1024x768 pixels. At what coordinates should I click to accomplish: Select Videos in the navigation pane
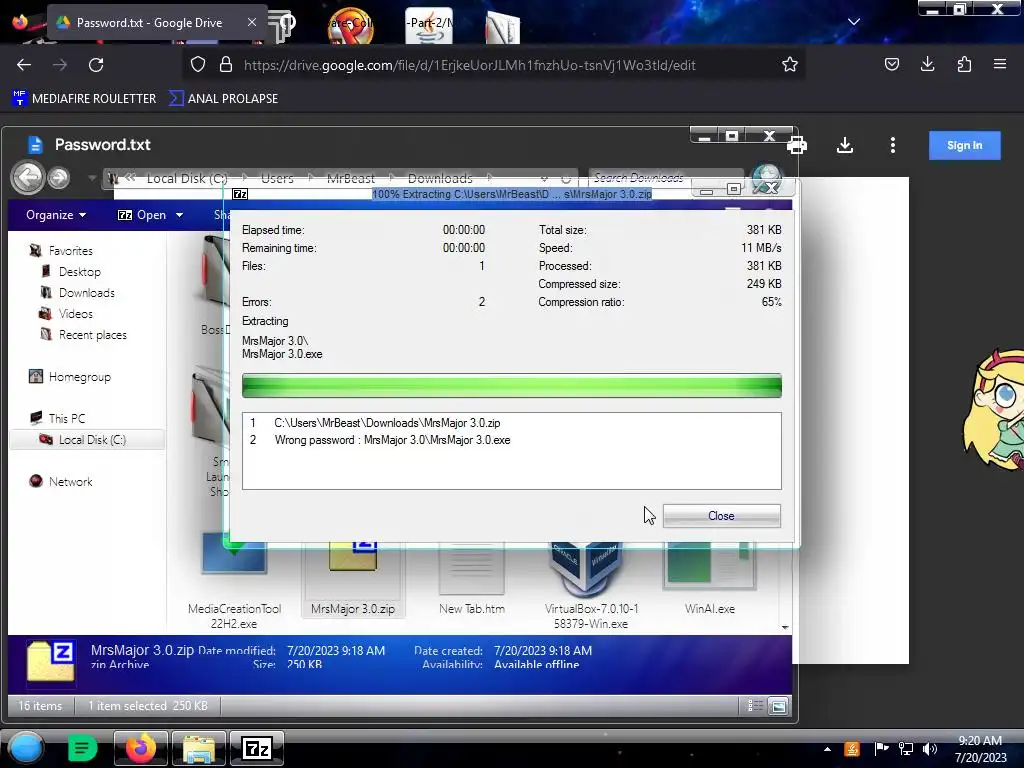[76, 313]
